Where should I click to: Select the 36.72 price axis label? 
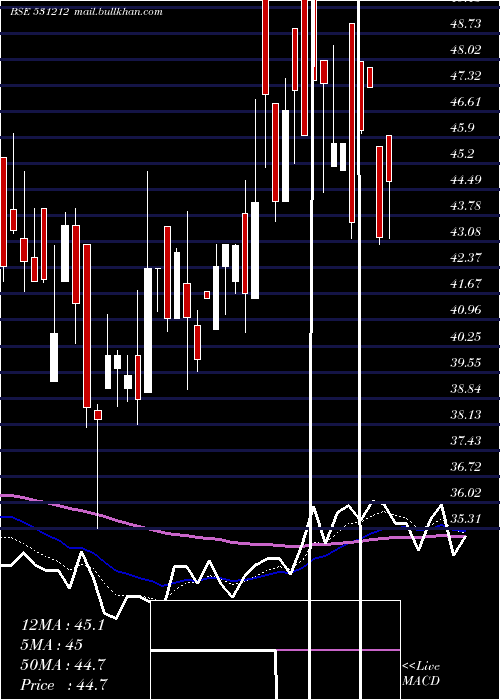(x=466, y=467)
